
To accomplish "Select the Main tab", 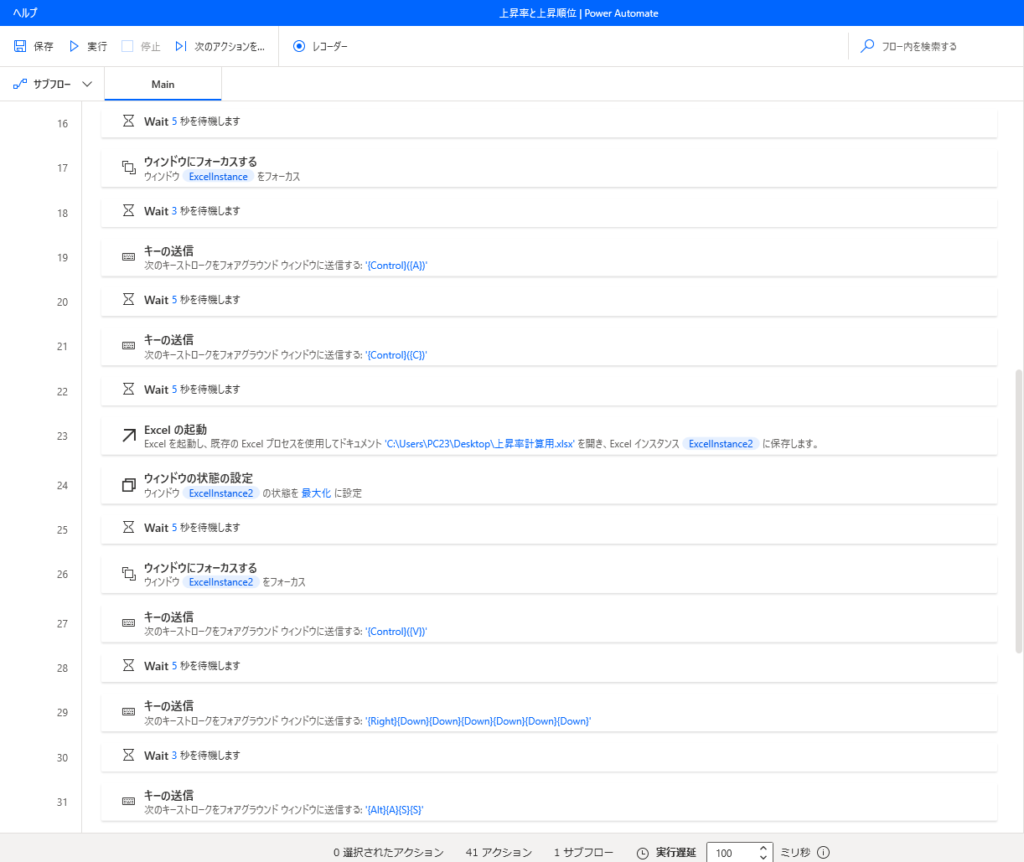I will click(x=163, y=84).
